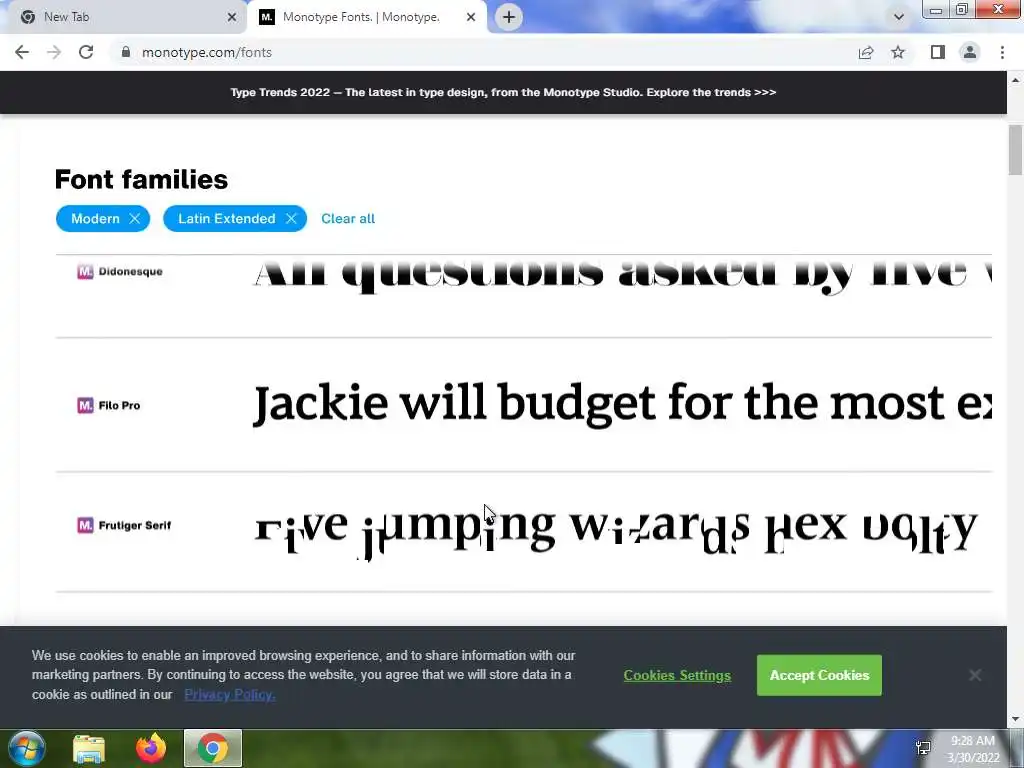1024x768 pixels.
Task: View site security lock info
Action: [x=126, y=52]
